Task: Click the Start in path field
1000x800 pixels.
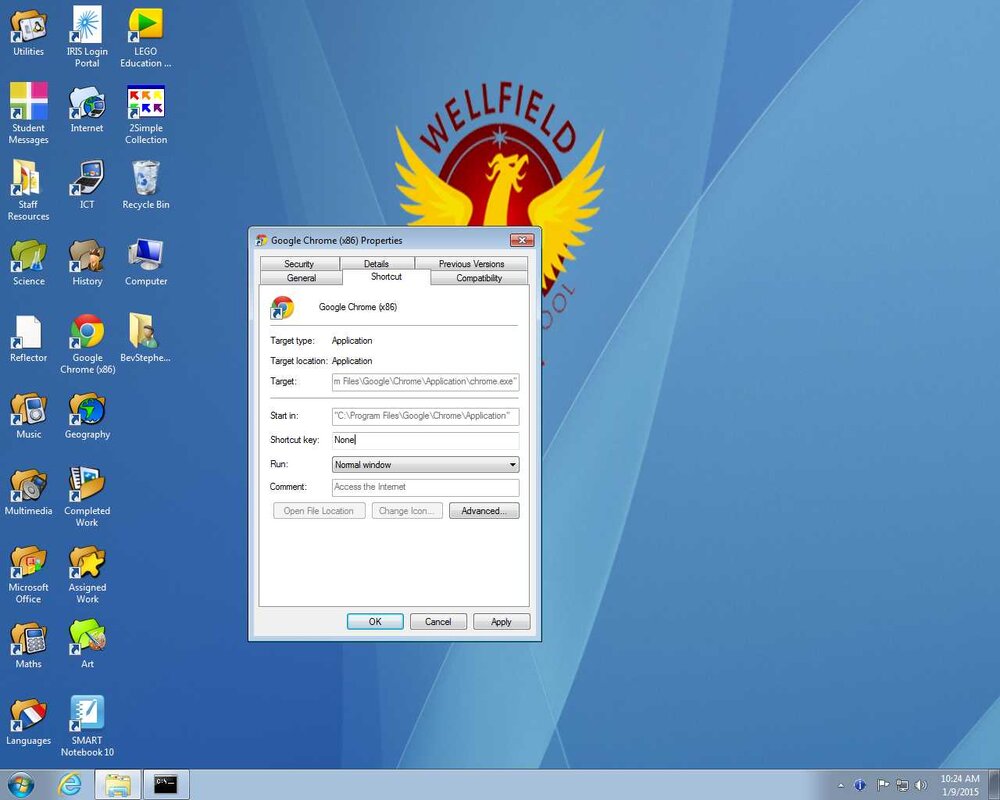Action: (425, 416)
